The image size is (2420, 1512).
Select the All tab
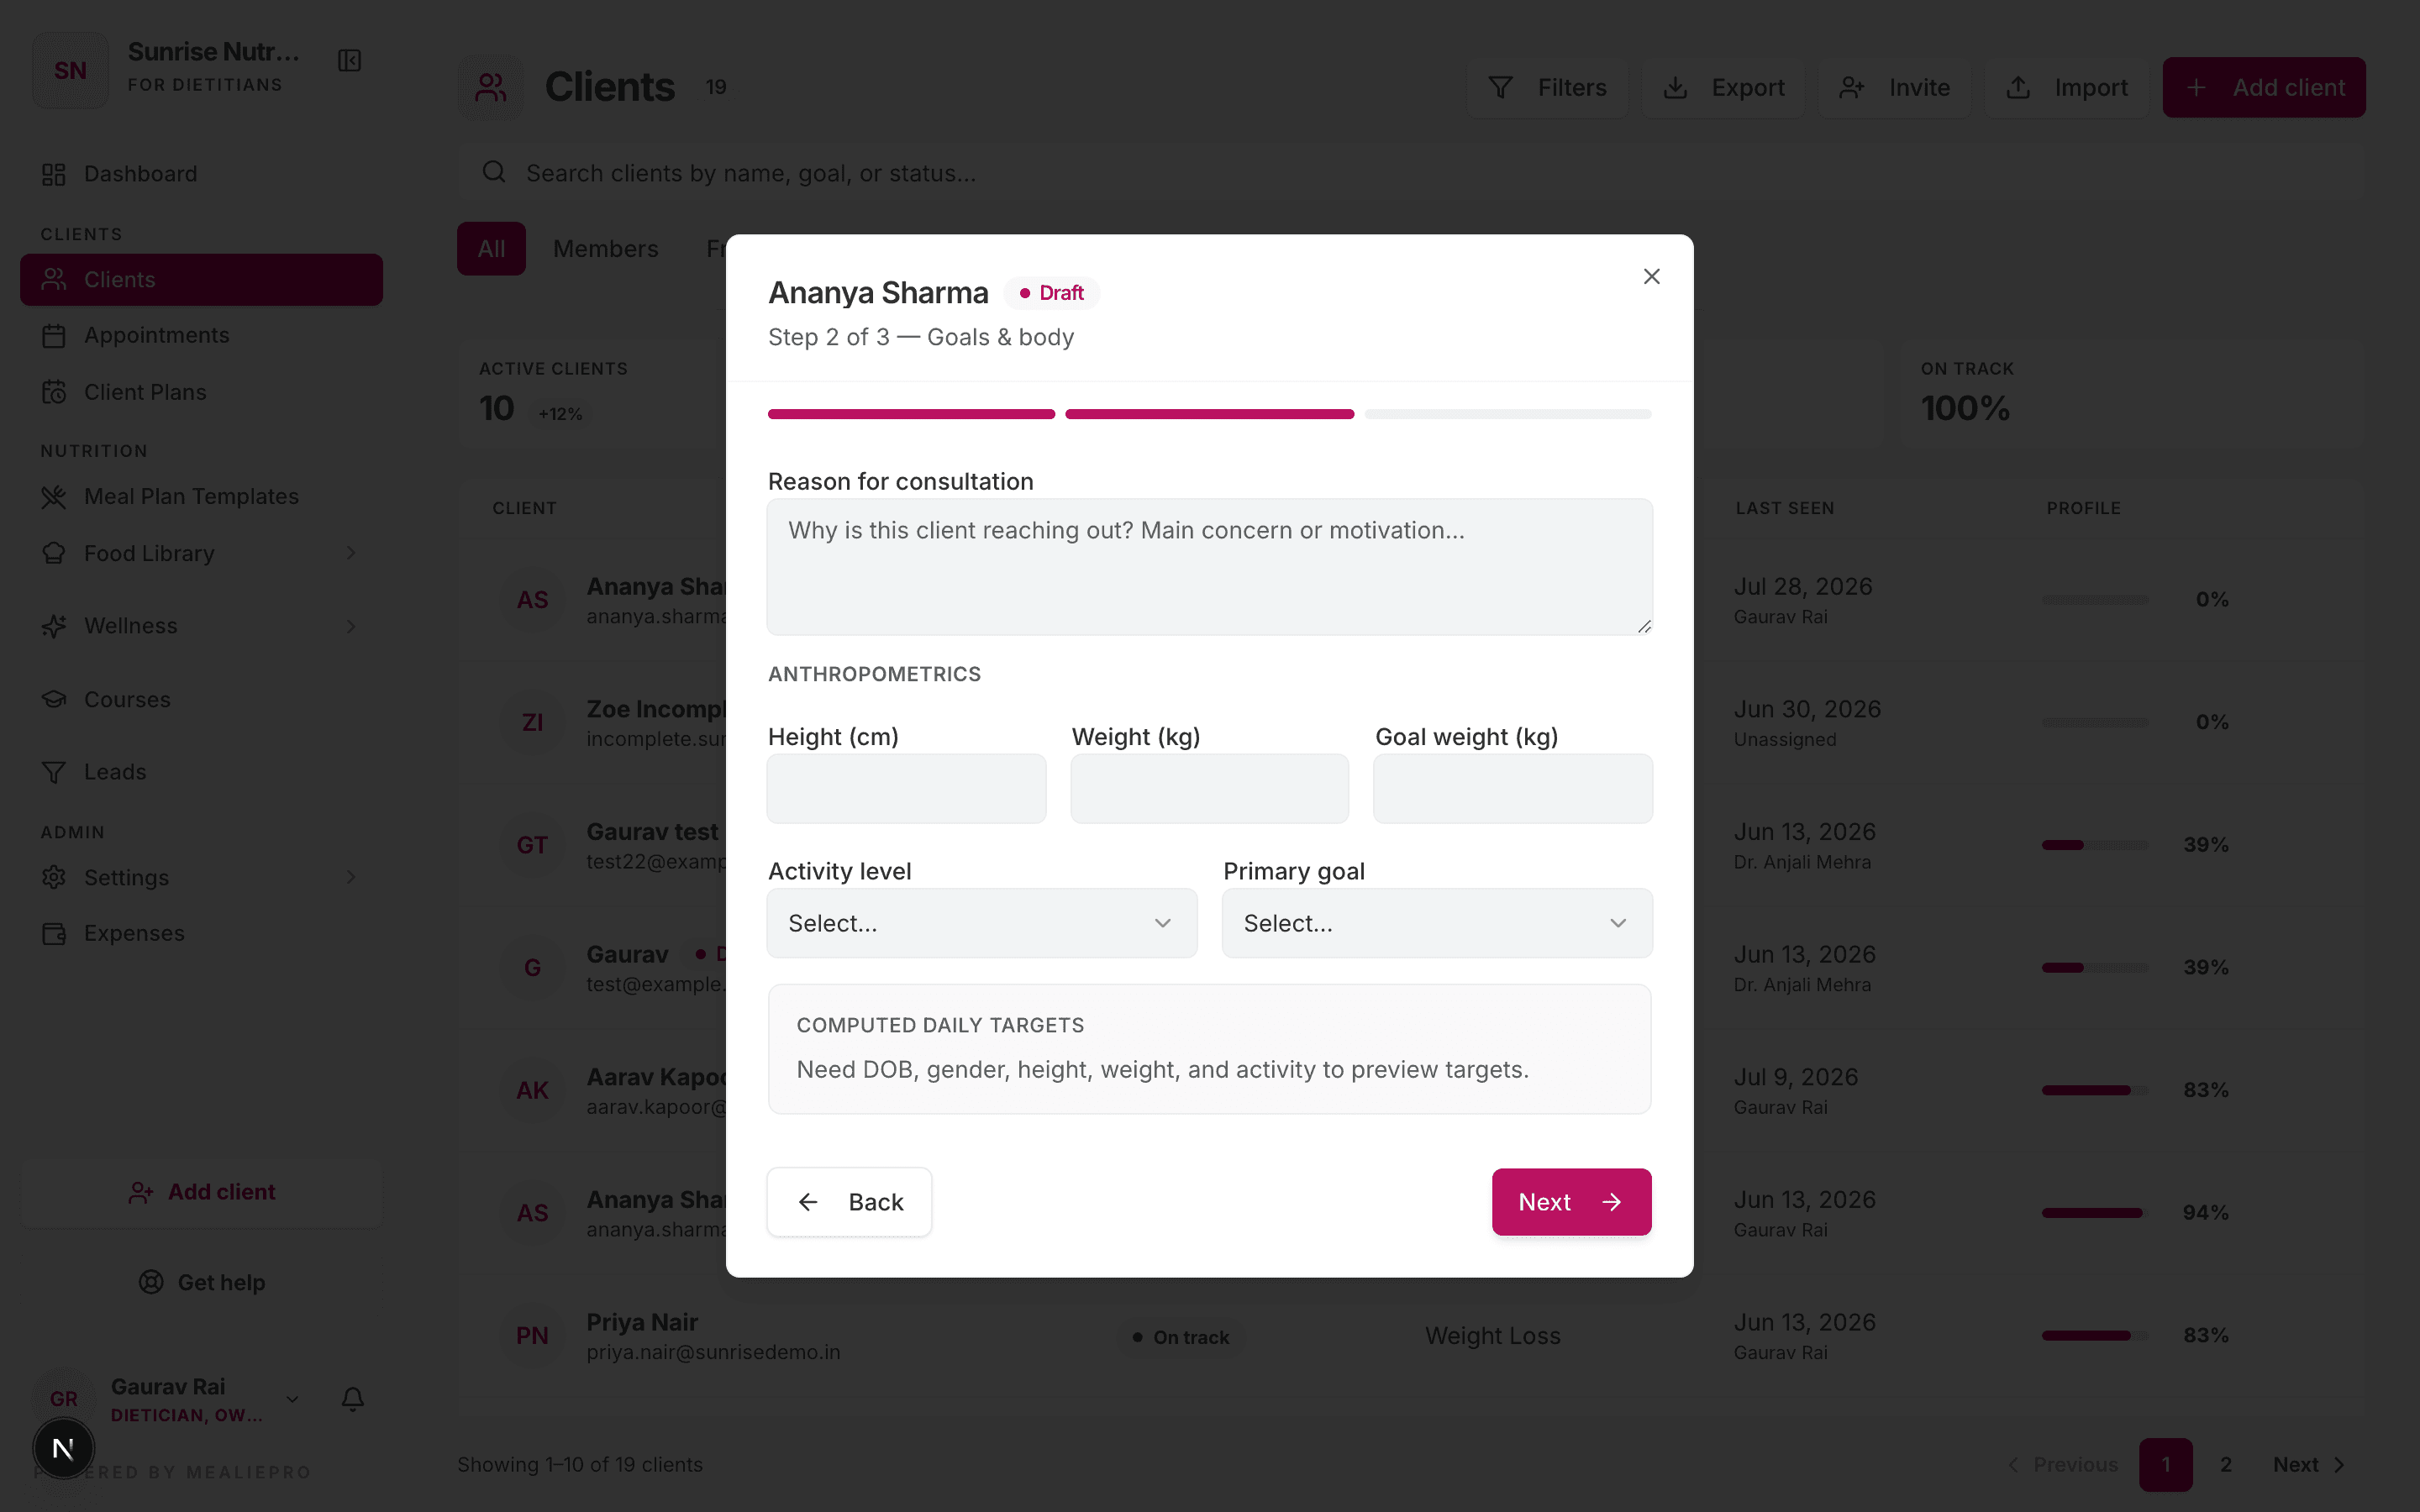(x=491, y=249)
